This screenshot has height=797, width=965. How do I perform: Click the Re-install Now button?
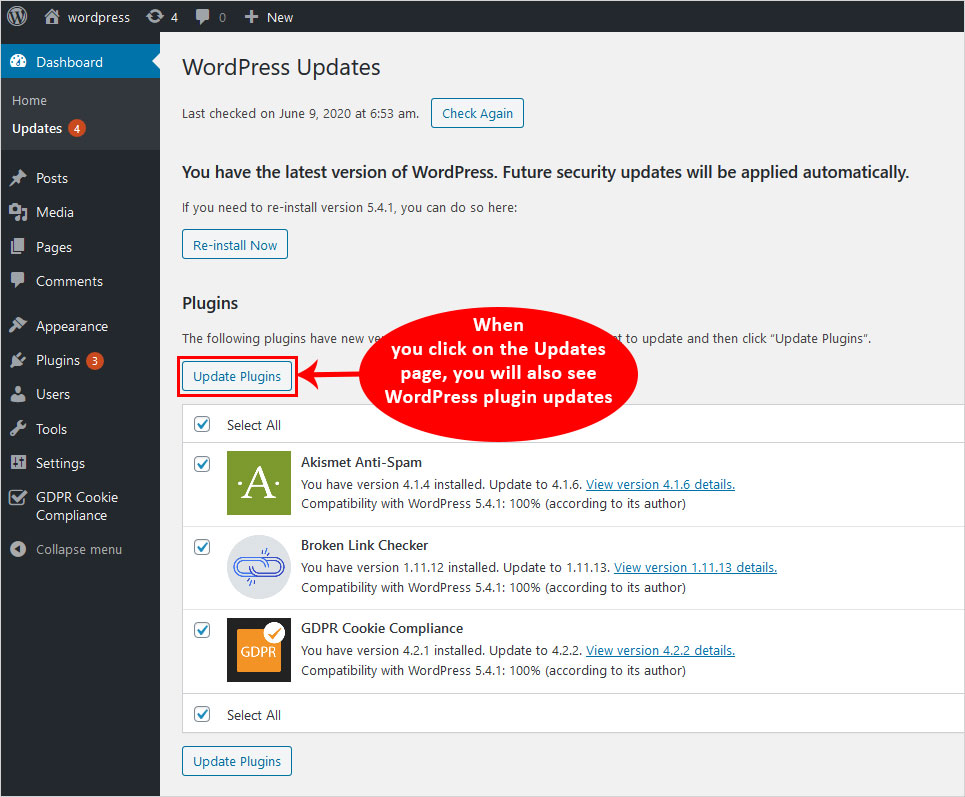pos(235,245)
